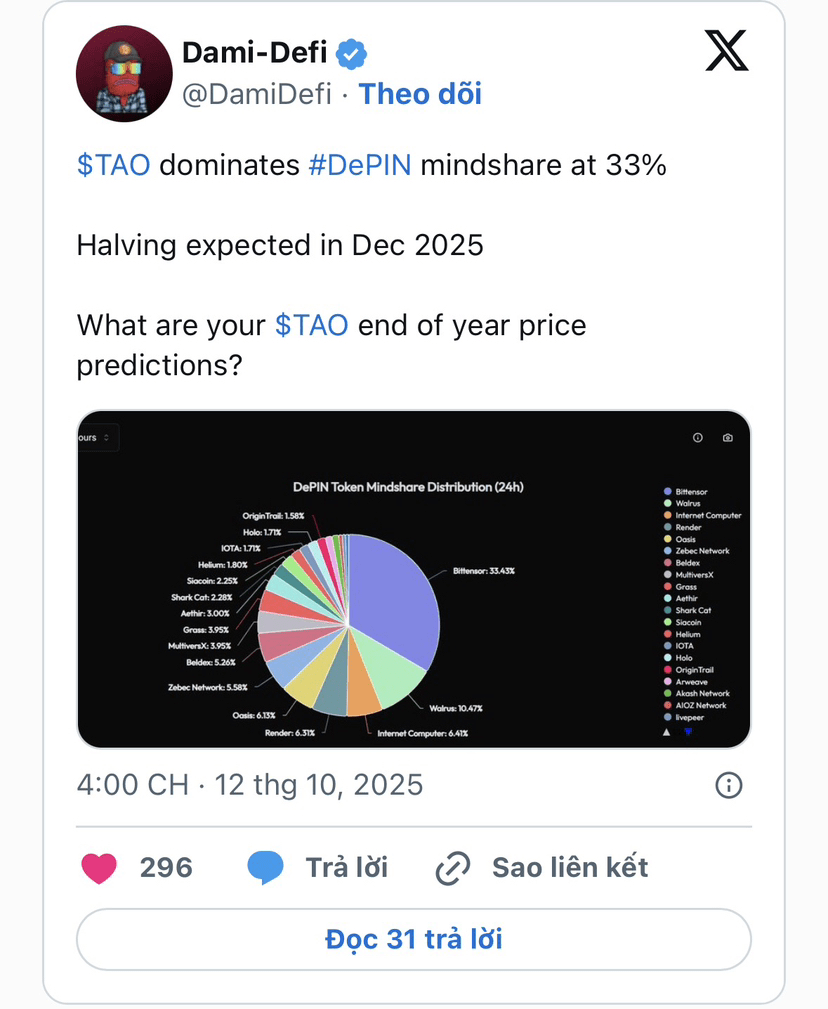Click the chart info icon

tap(697, 438)
